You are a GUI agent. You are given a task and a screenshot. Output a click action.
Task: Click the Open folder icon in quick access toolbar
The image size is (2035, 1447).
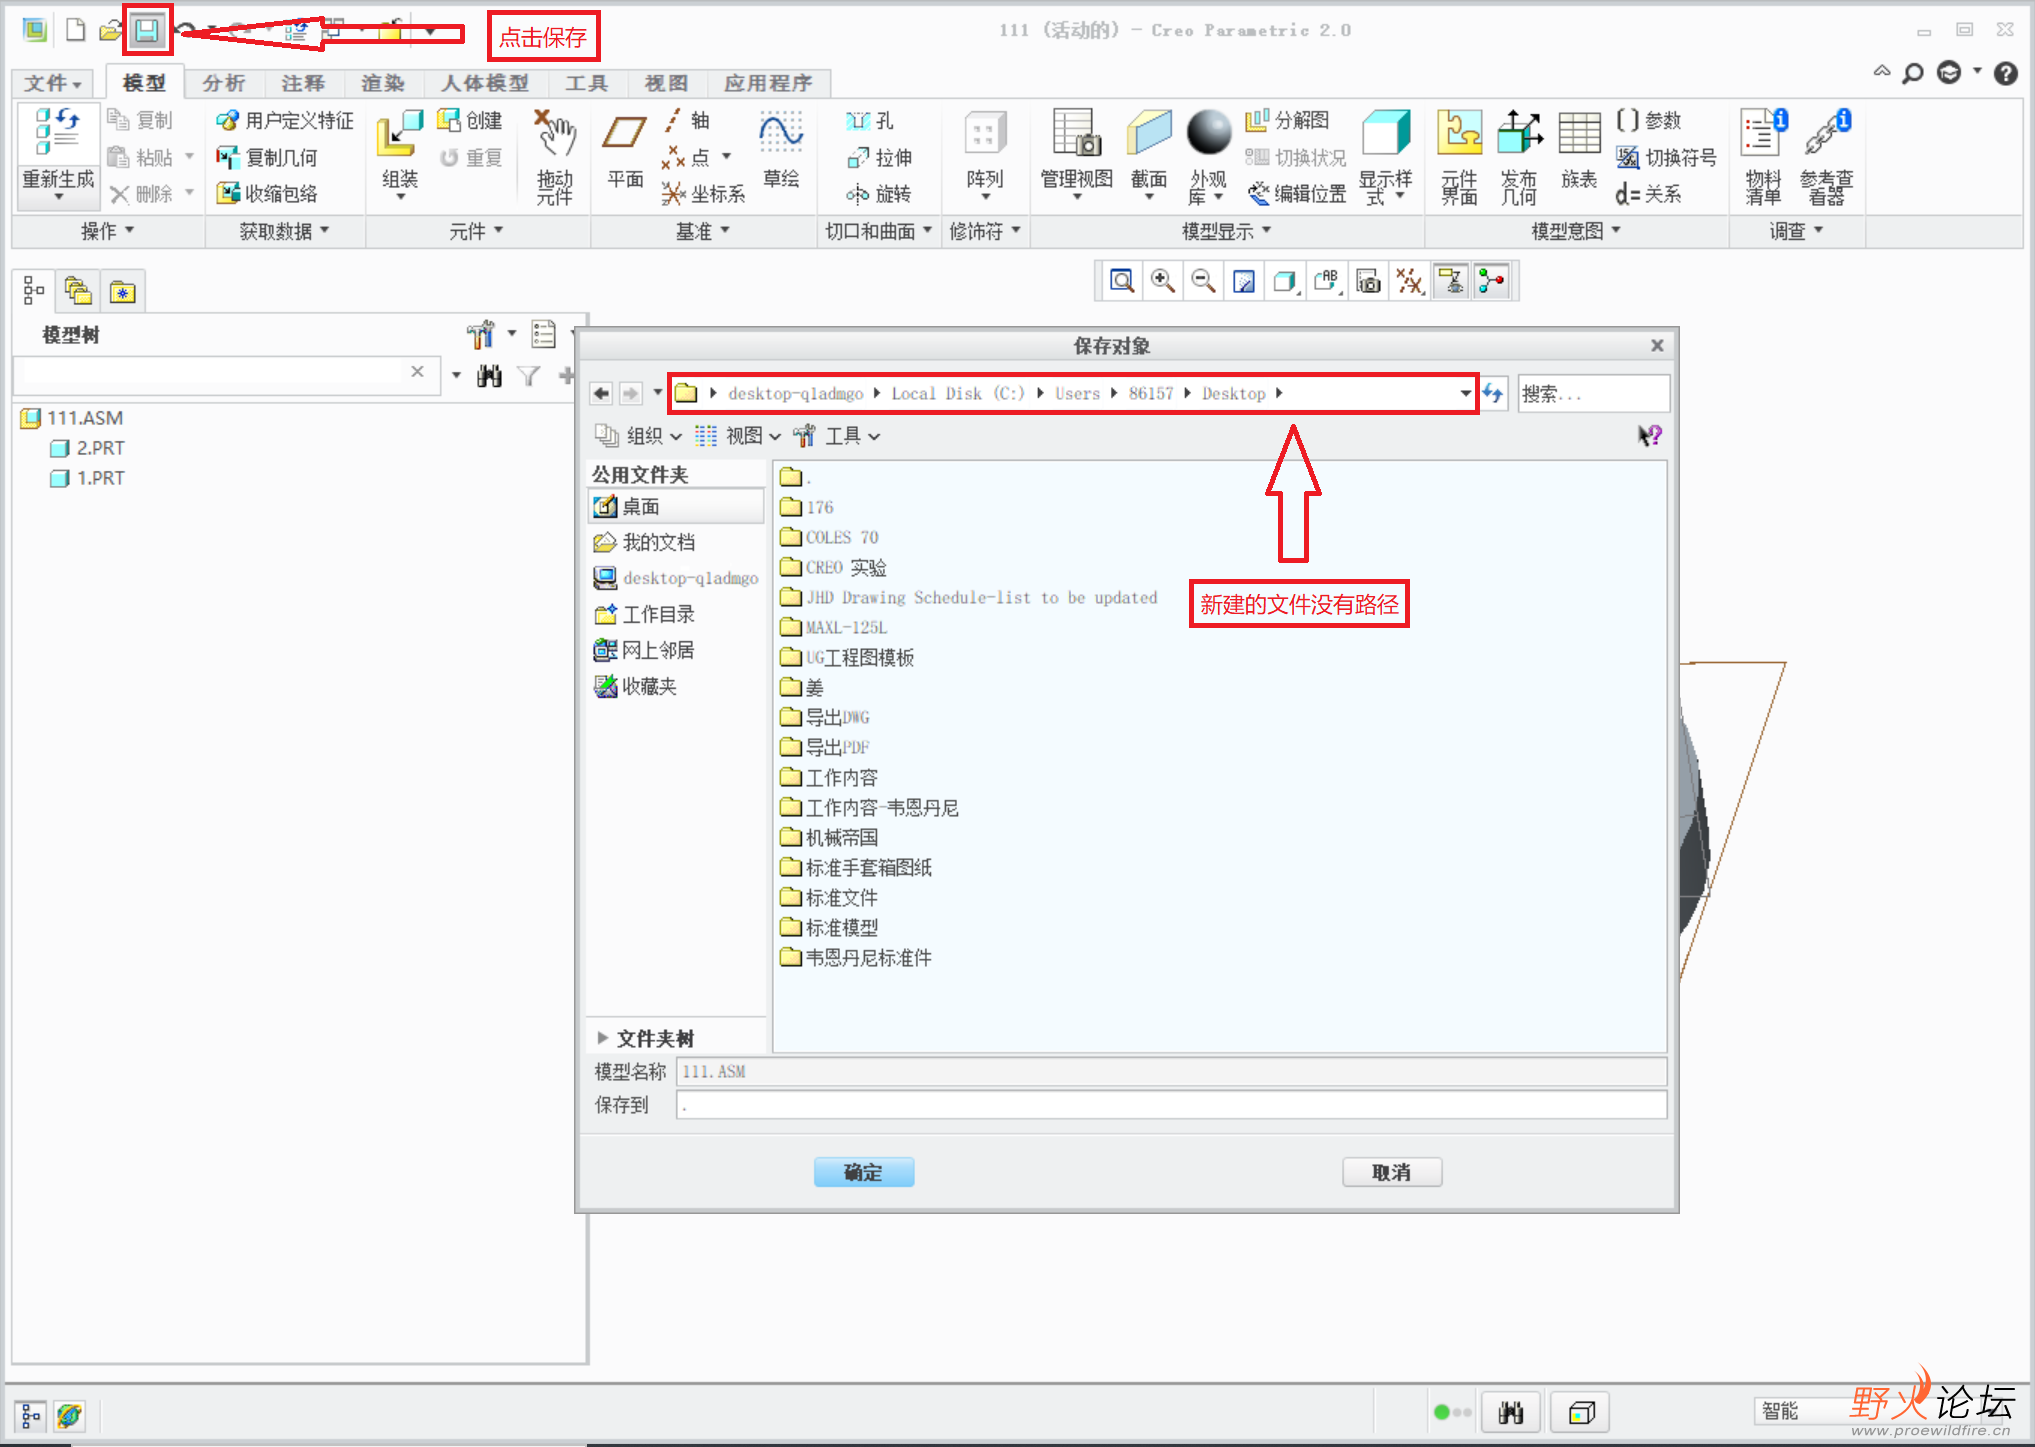[x=110, y=31]
